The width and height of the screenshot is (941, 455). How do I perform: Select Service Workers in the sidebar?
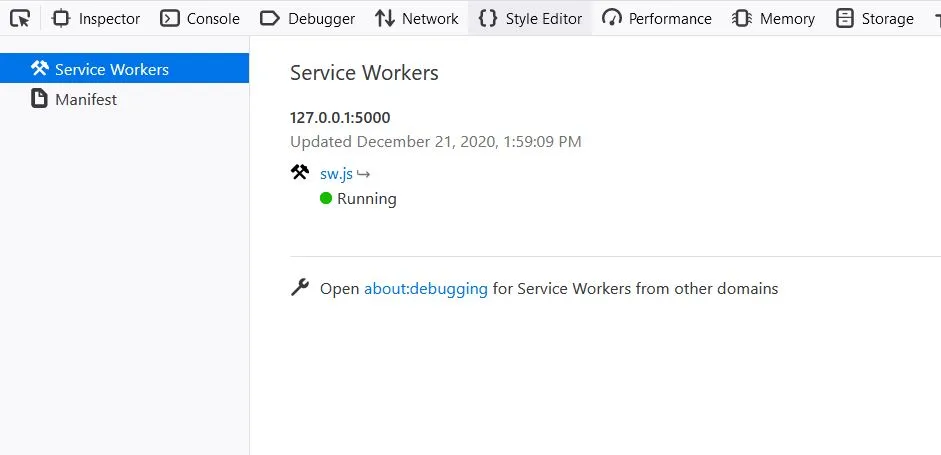(x=111, y=69)
